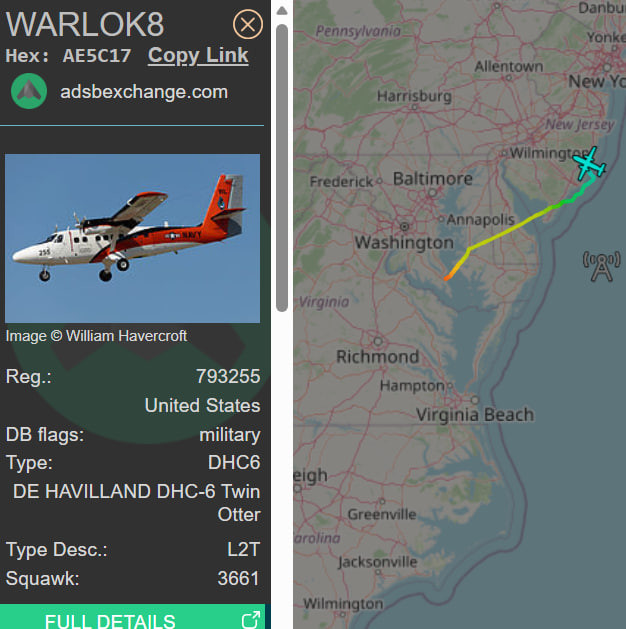Click the radio tower receiver icon on map
Viewport: 626px width, 629px height.
pyautogui.click(x=601, y=266)
